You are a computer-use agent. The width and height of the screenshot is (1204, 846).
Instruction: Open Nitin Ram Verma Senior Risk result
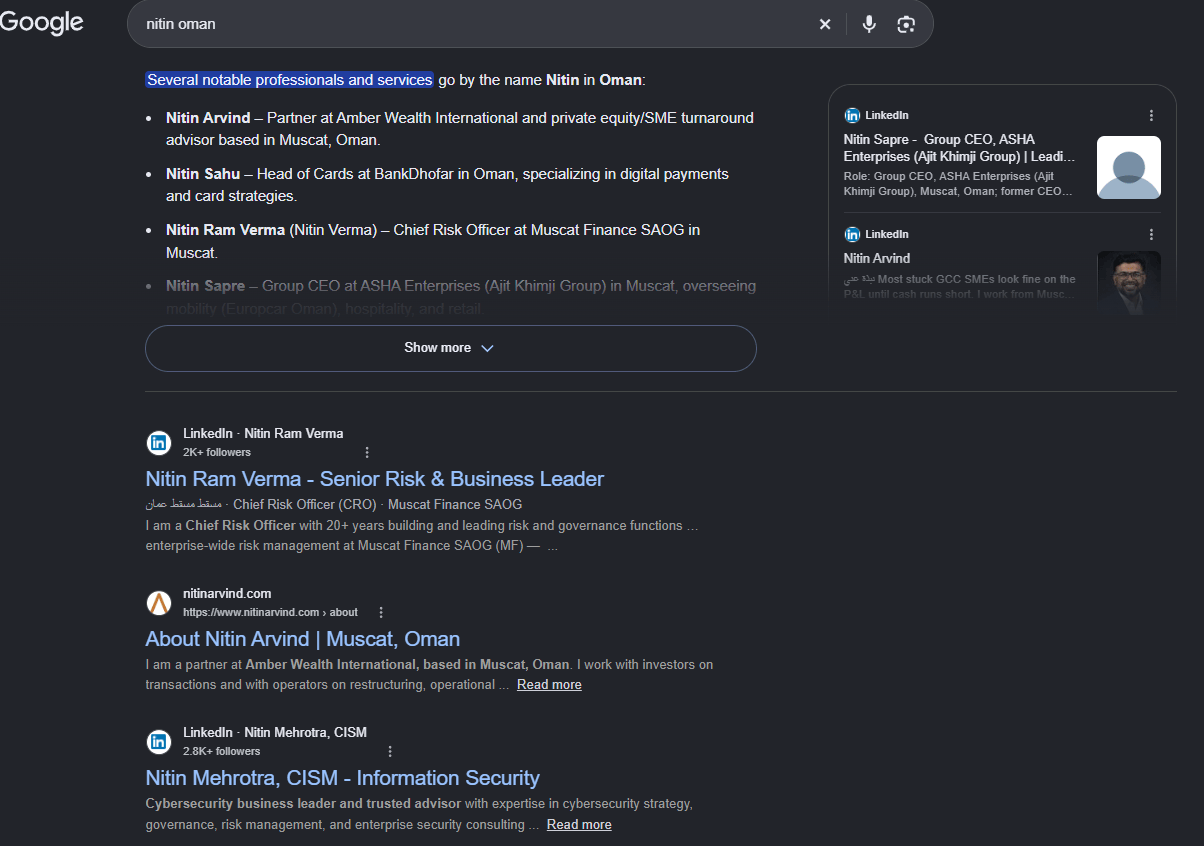(375, 478)
